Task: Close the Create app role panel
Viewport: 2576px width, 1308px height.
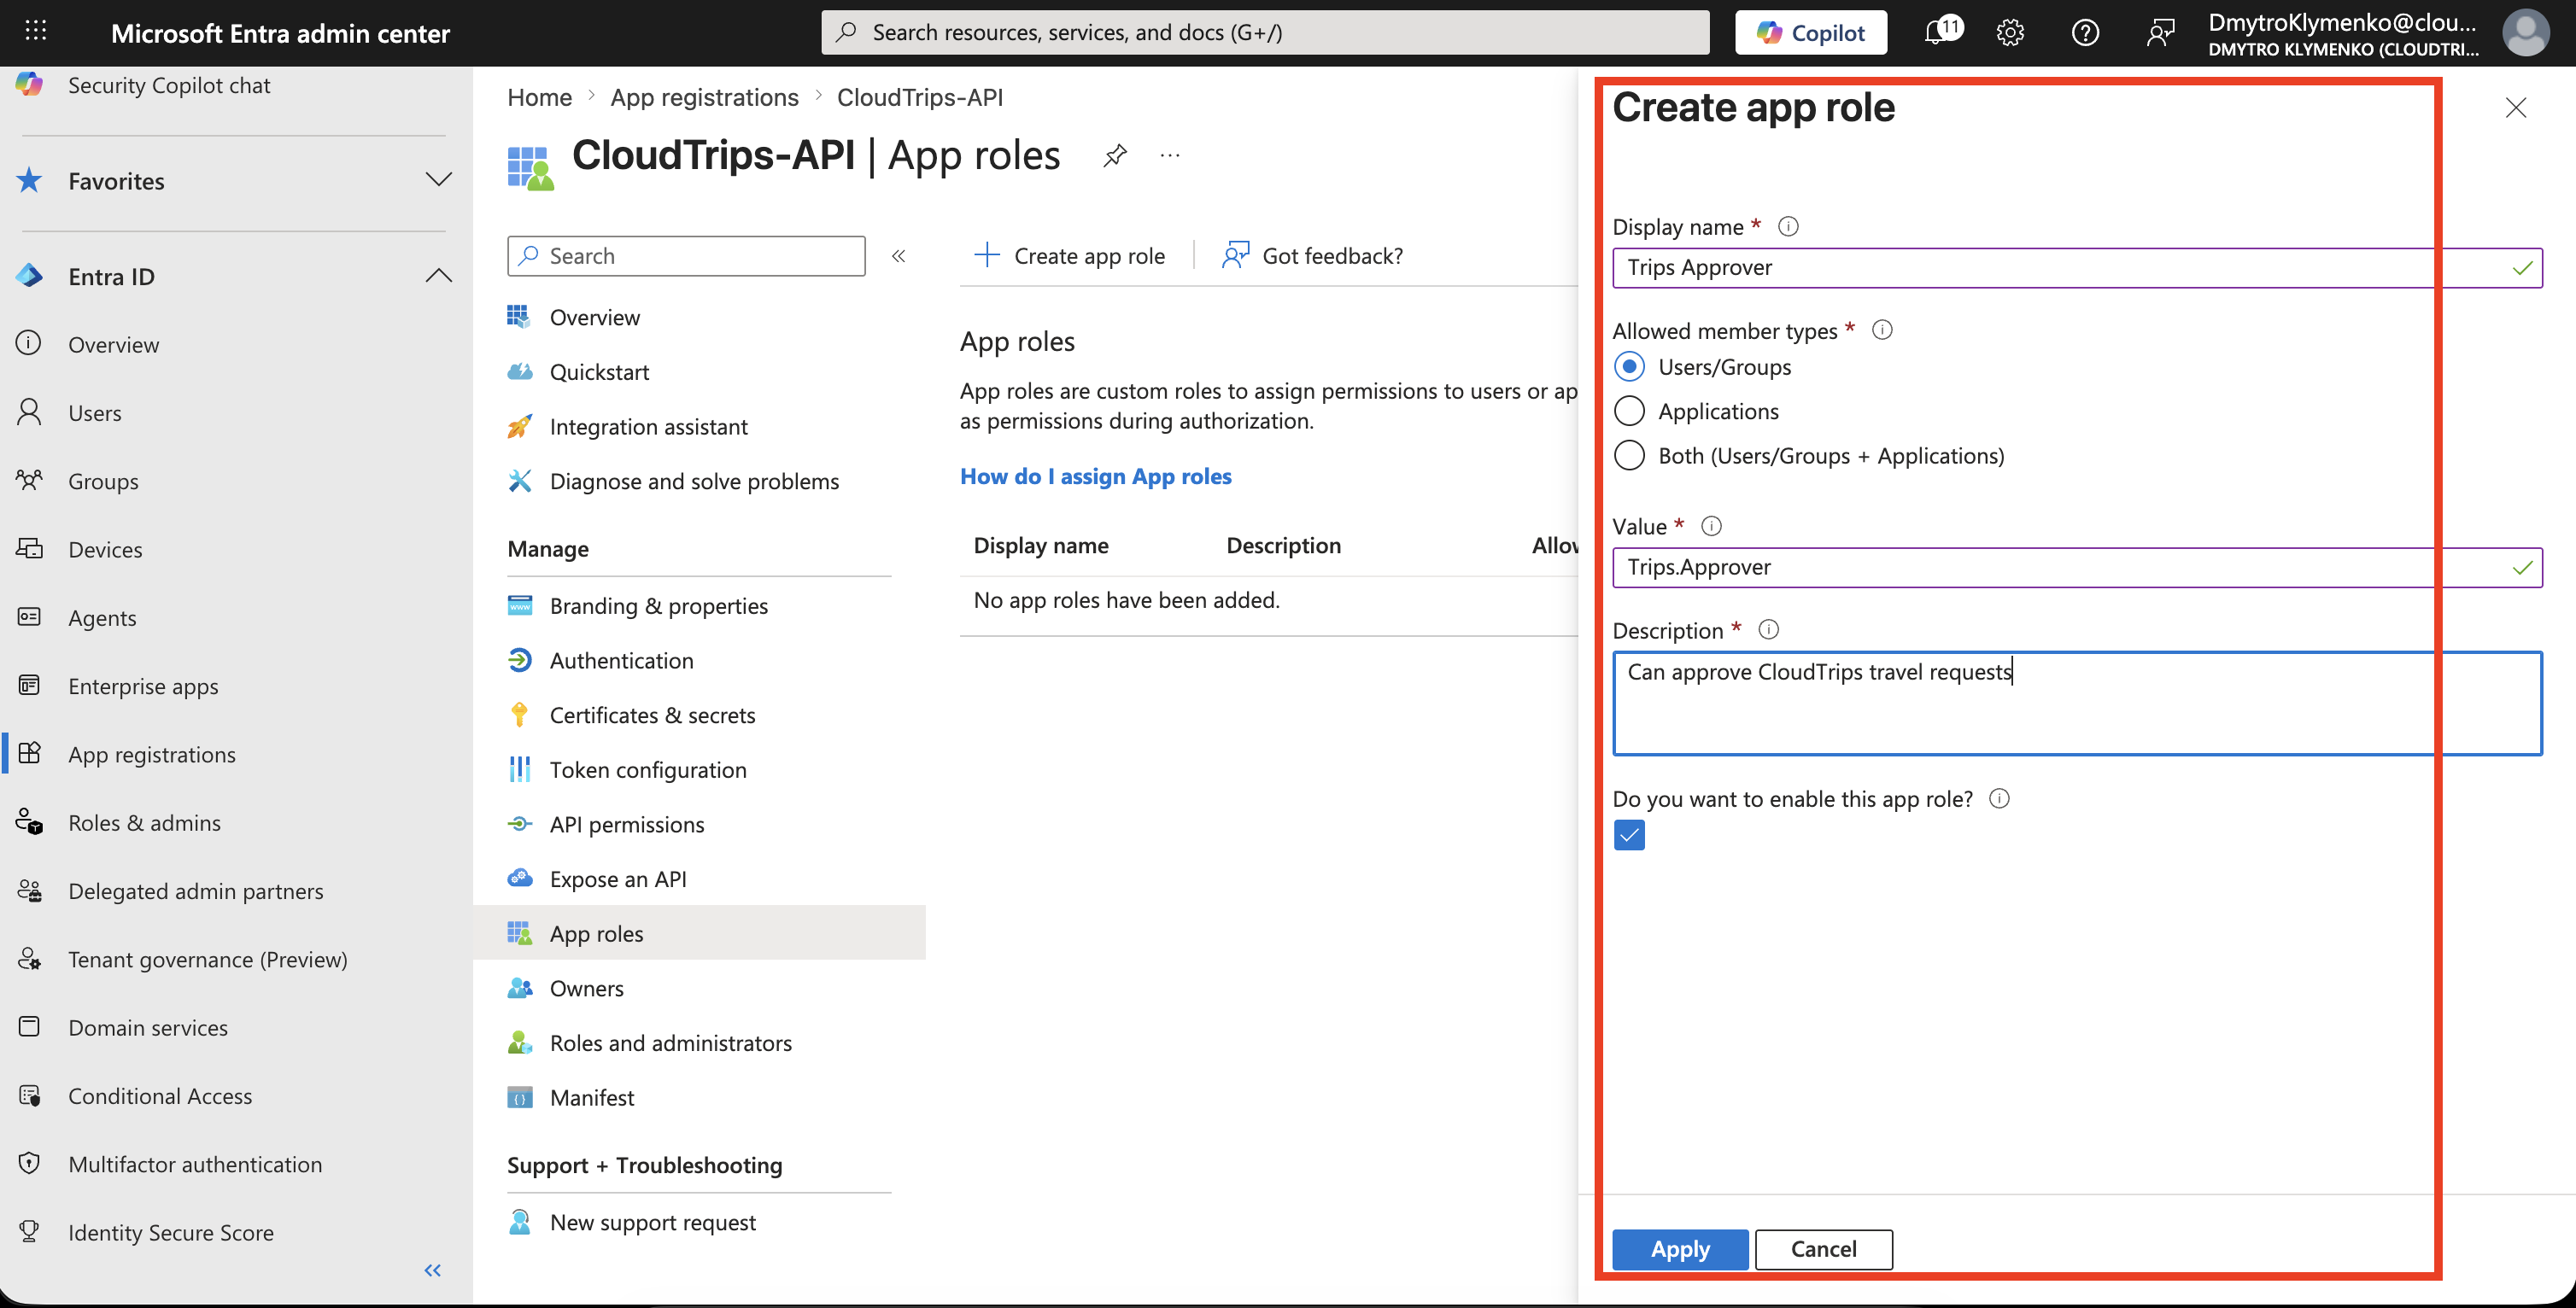Action: 2516,108
